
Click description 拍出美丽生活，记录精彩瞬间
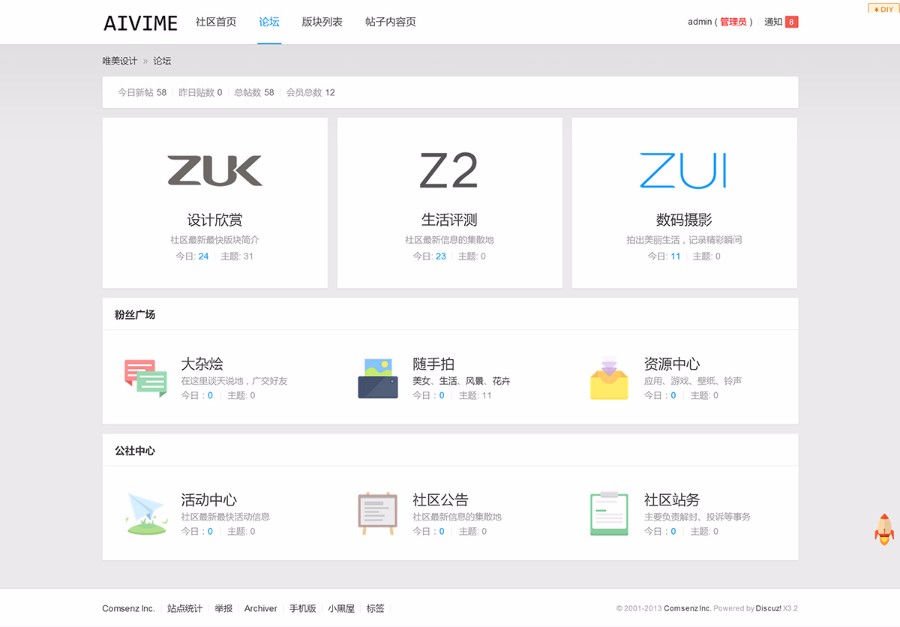click(684, 240)
